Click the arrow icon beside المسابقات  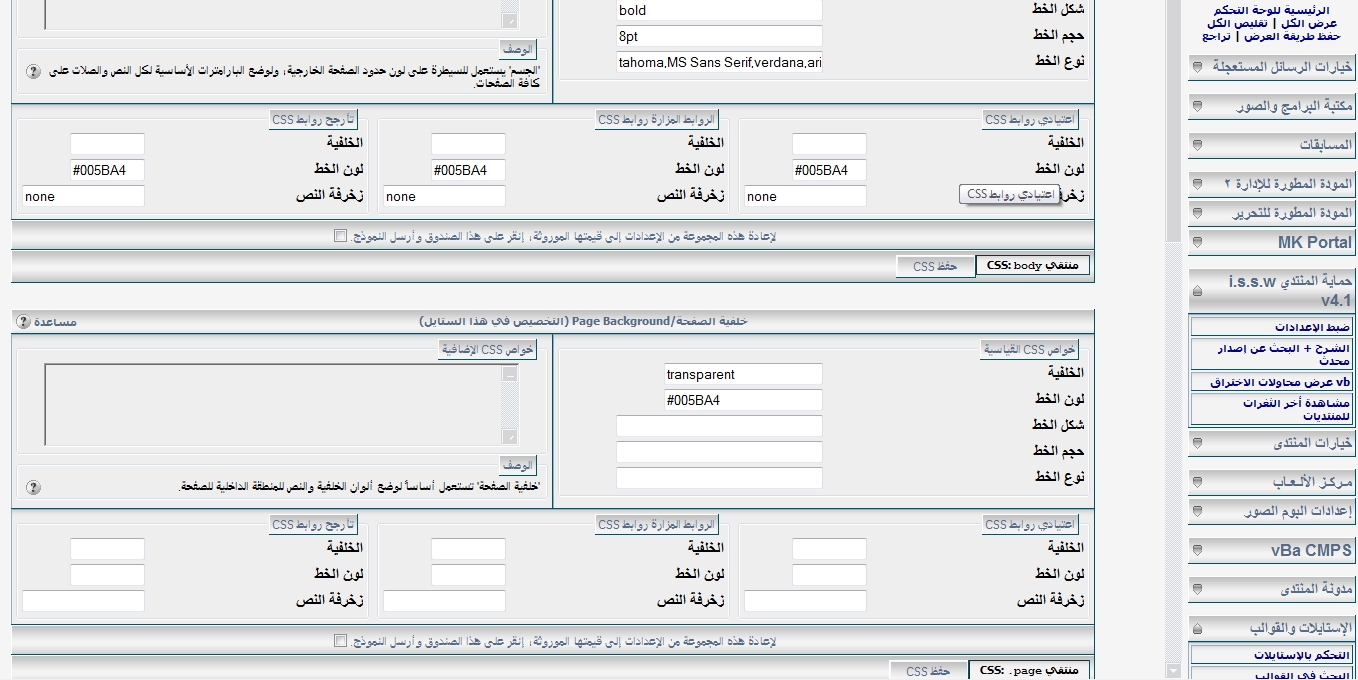1197,145
